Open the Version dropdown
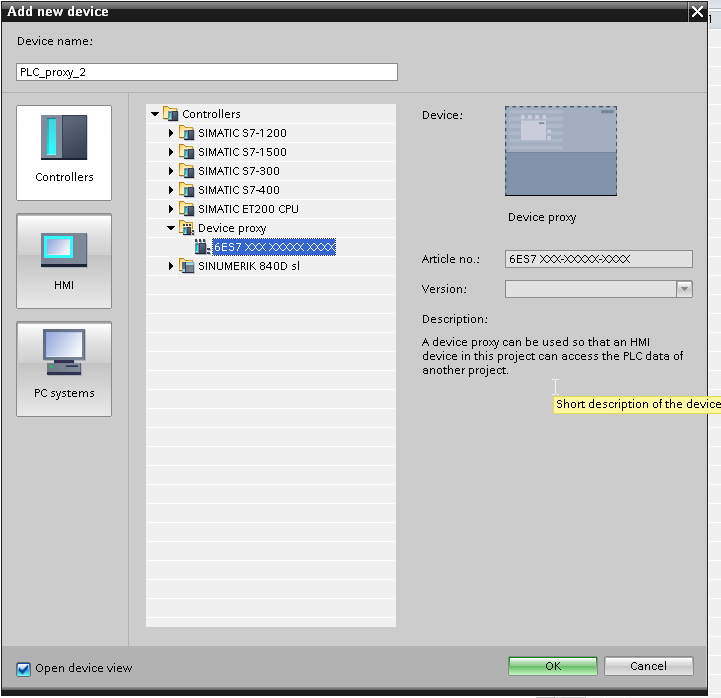The height and width of the screenshot is (698, 721). point(684,289)
